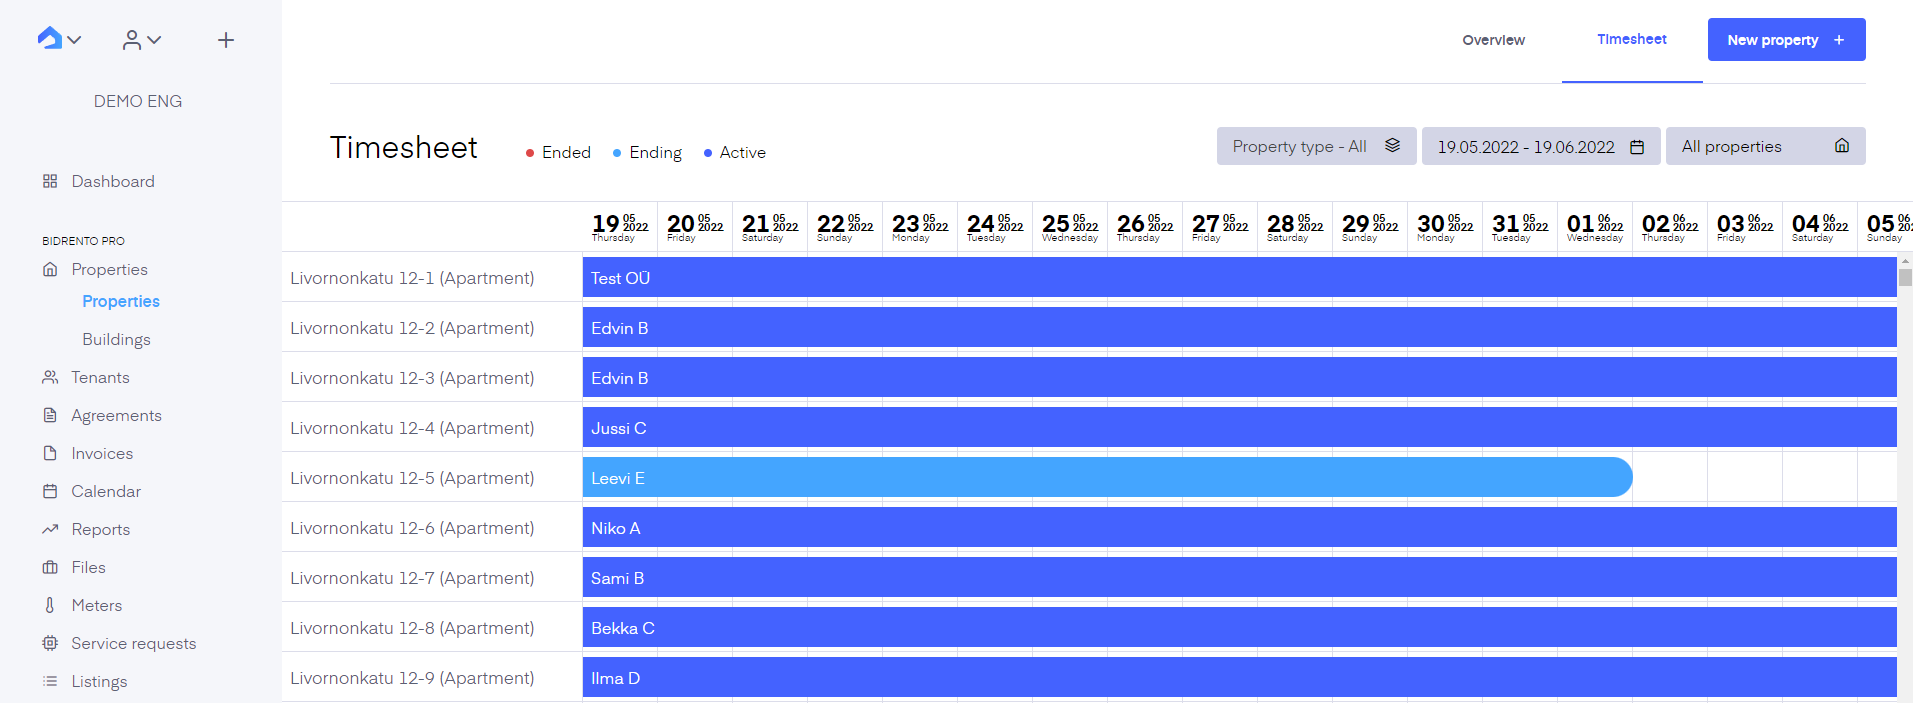Expand the home logo dropdown chevron
The width and height of the screenshot is (1913, 703).
[x=74, y=40]
